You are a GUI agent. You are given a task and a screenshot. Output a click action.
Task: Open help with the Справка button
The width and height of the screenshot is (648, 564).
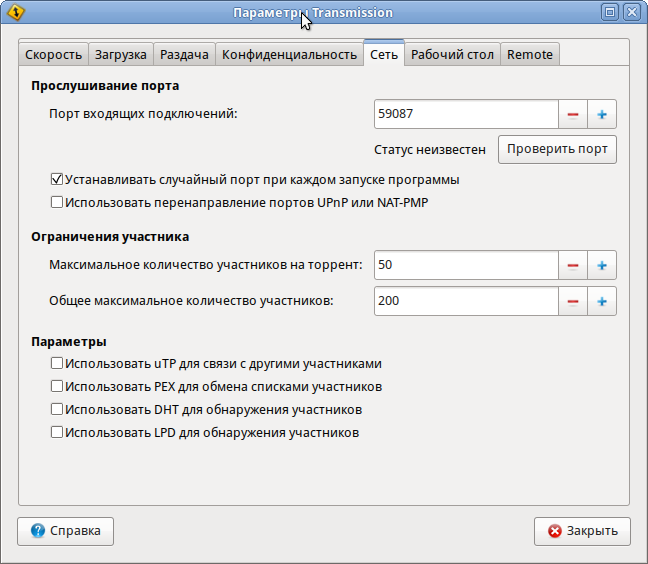click(65, 531)
